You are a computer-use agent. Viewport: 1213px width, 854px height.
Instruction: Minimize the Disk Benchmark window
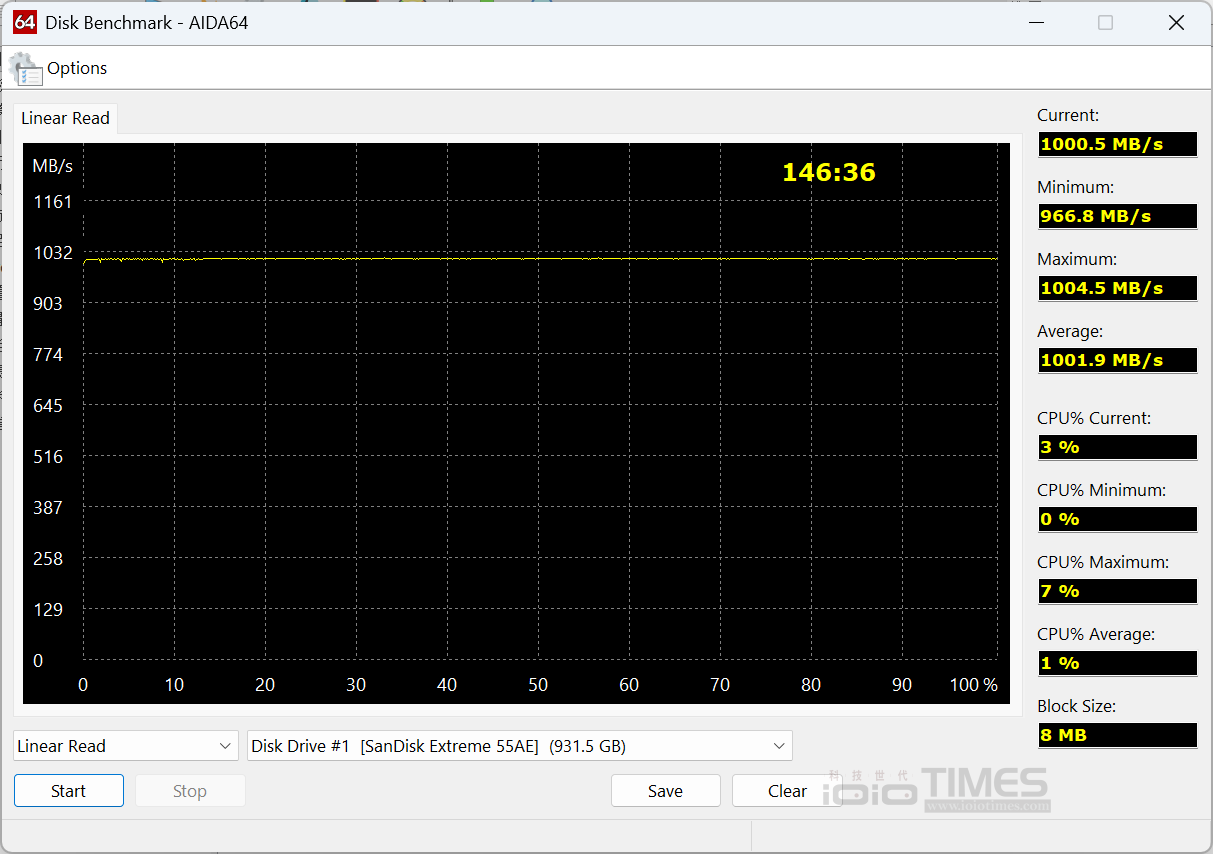[1036, 21]
